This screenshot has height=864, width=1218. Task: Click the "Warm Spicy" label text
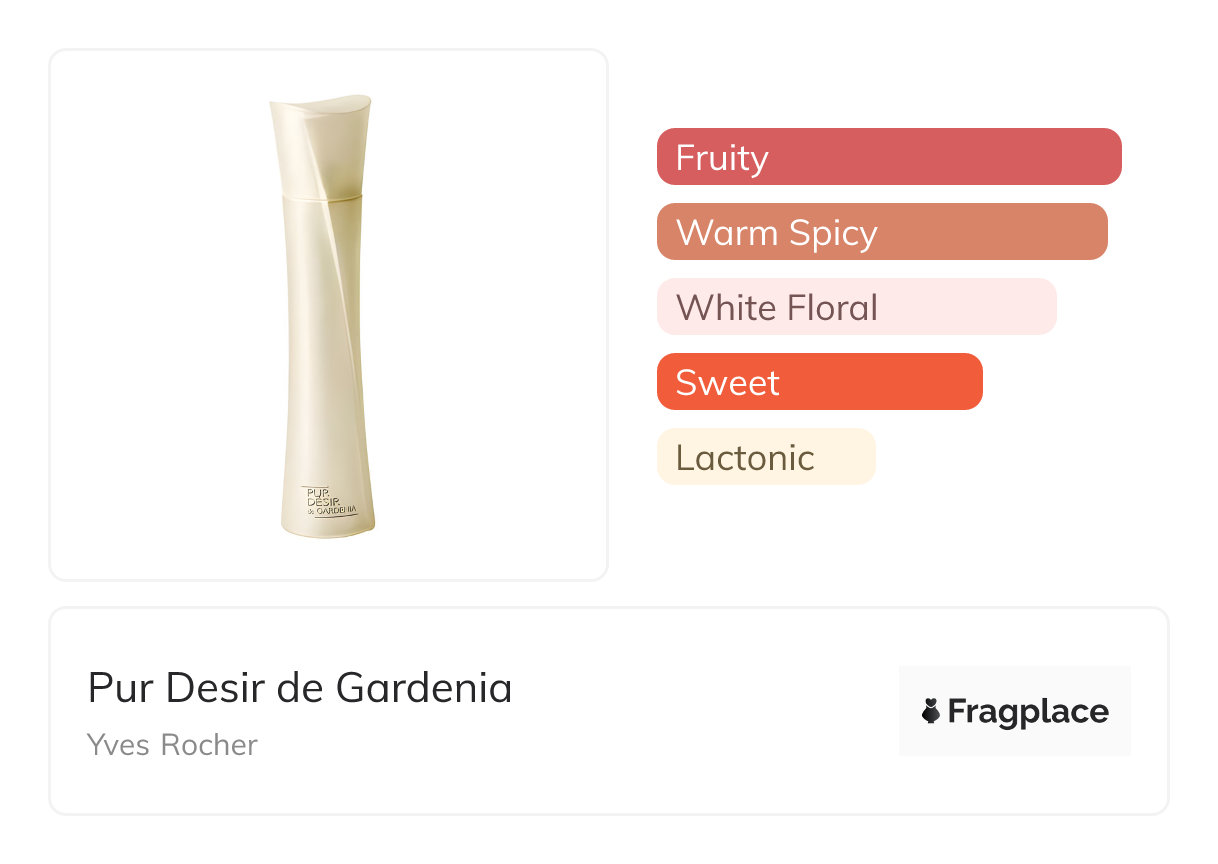776,233
